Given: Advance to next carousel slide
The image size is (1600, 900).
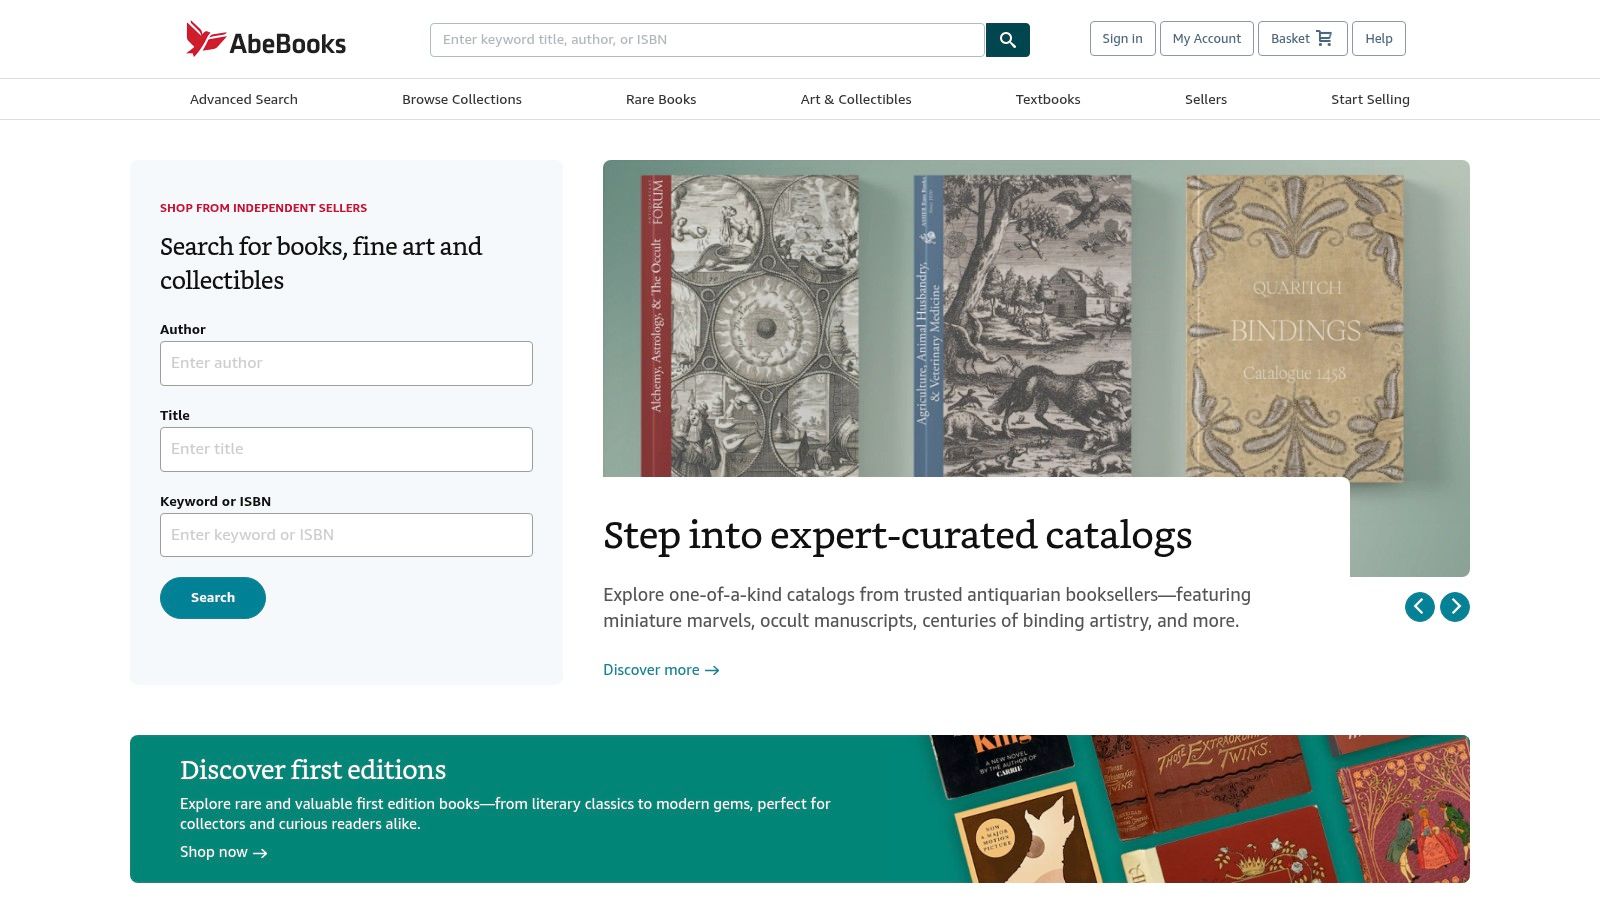Looking at the screenshot, I should click(1455, 607).
